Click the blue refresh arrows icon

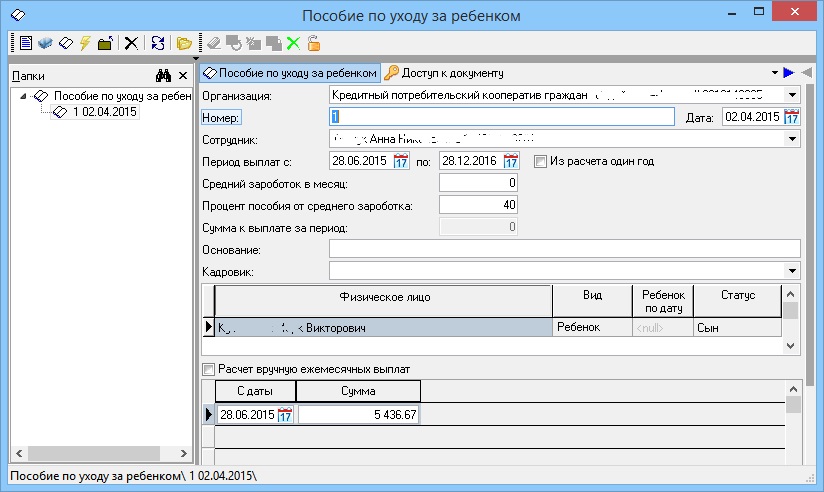[158, 43]
